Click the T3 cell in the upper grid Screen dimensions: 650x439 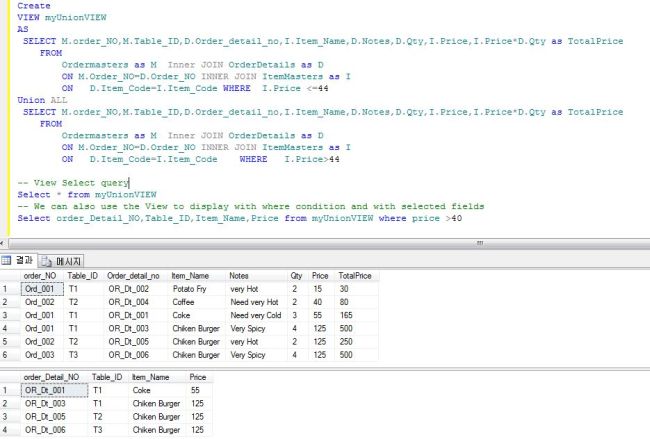pyautogui.click(x=84, y=355)
